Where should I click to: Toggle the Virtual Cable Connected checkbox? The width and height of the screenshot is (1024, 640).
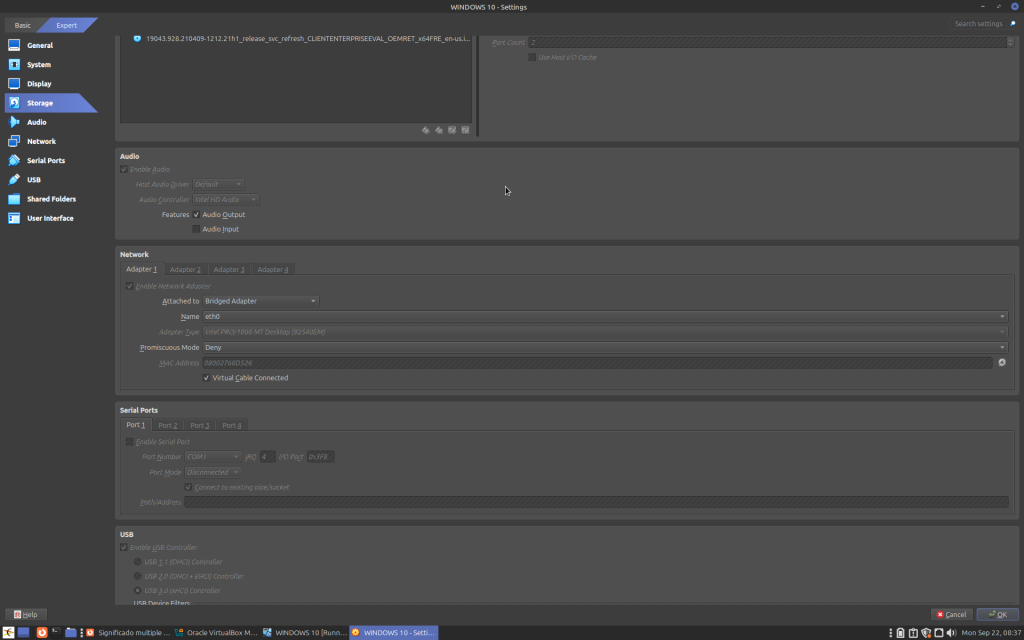coord(206,378)
